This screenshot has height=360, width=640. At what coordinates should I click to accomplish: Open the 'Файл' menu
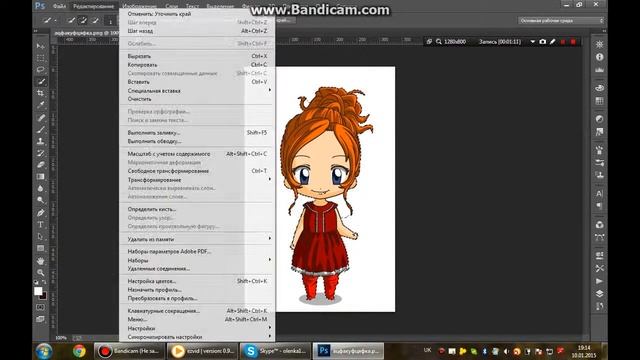[x=59, y=6]
